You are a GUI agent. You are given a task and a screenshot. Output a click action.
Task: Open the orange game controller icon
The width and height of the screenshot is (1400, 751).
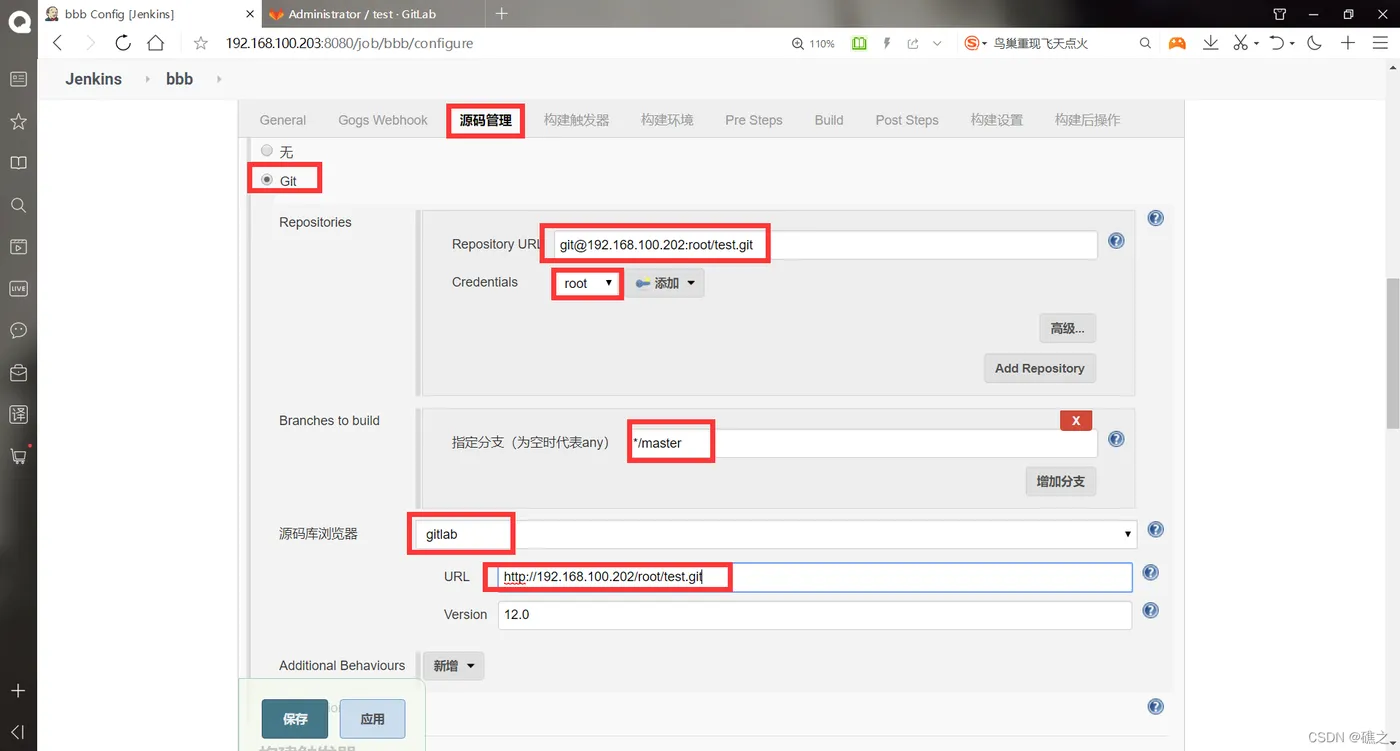click(1177, 43)
